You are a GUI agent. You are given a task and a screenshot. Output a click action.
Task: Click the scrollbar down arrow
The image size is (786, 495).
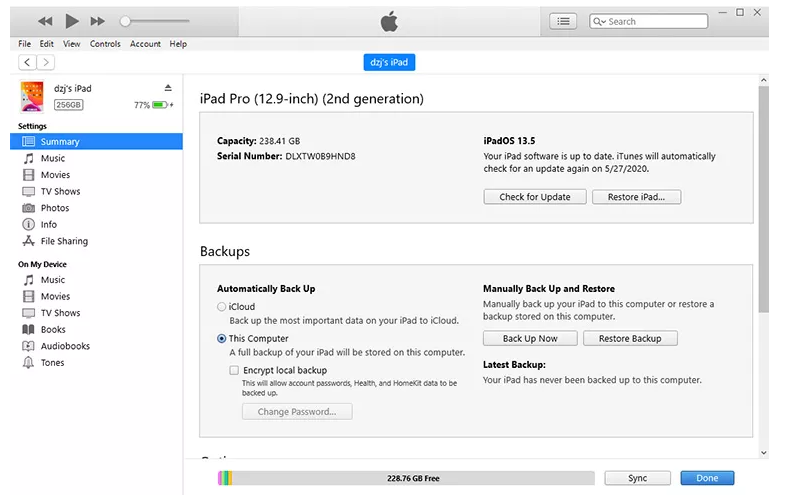tap(763, 452)
